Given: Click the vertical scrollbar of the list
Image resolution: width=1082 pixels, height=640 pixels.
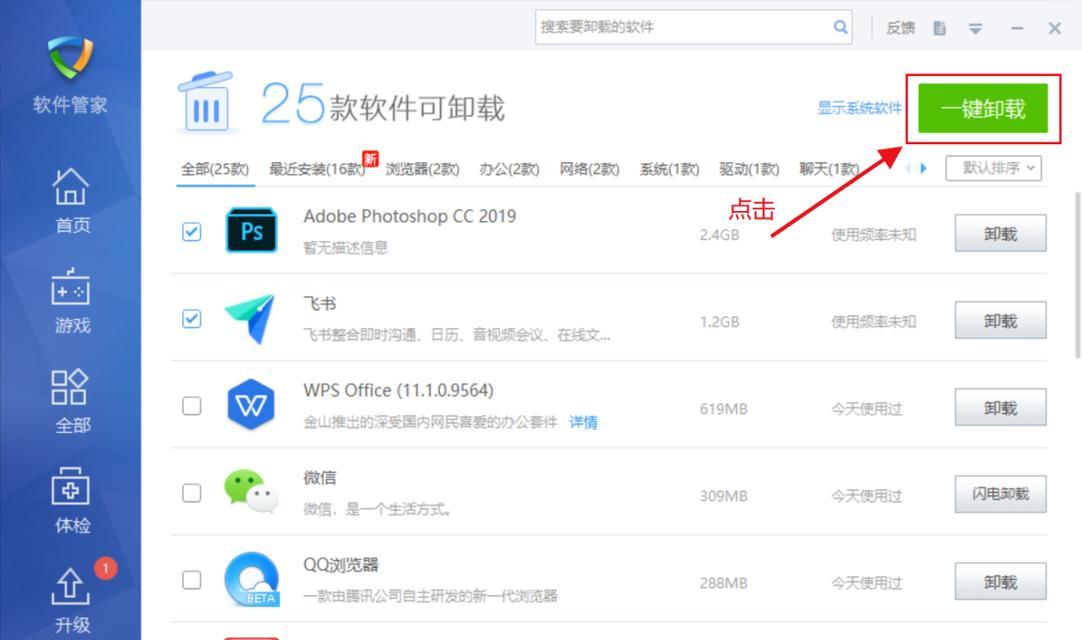Looking at the screenshot, I should tap(1076, 275).
